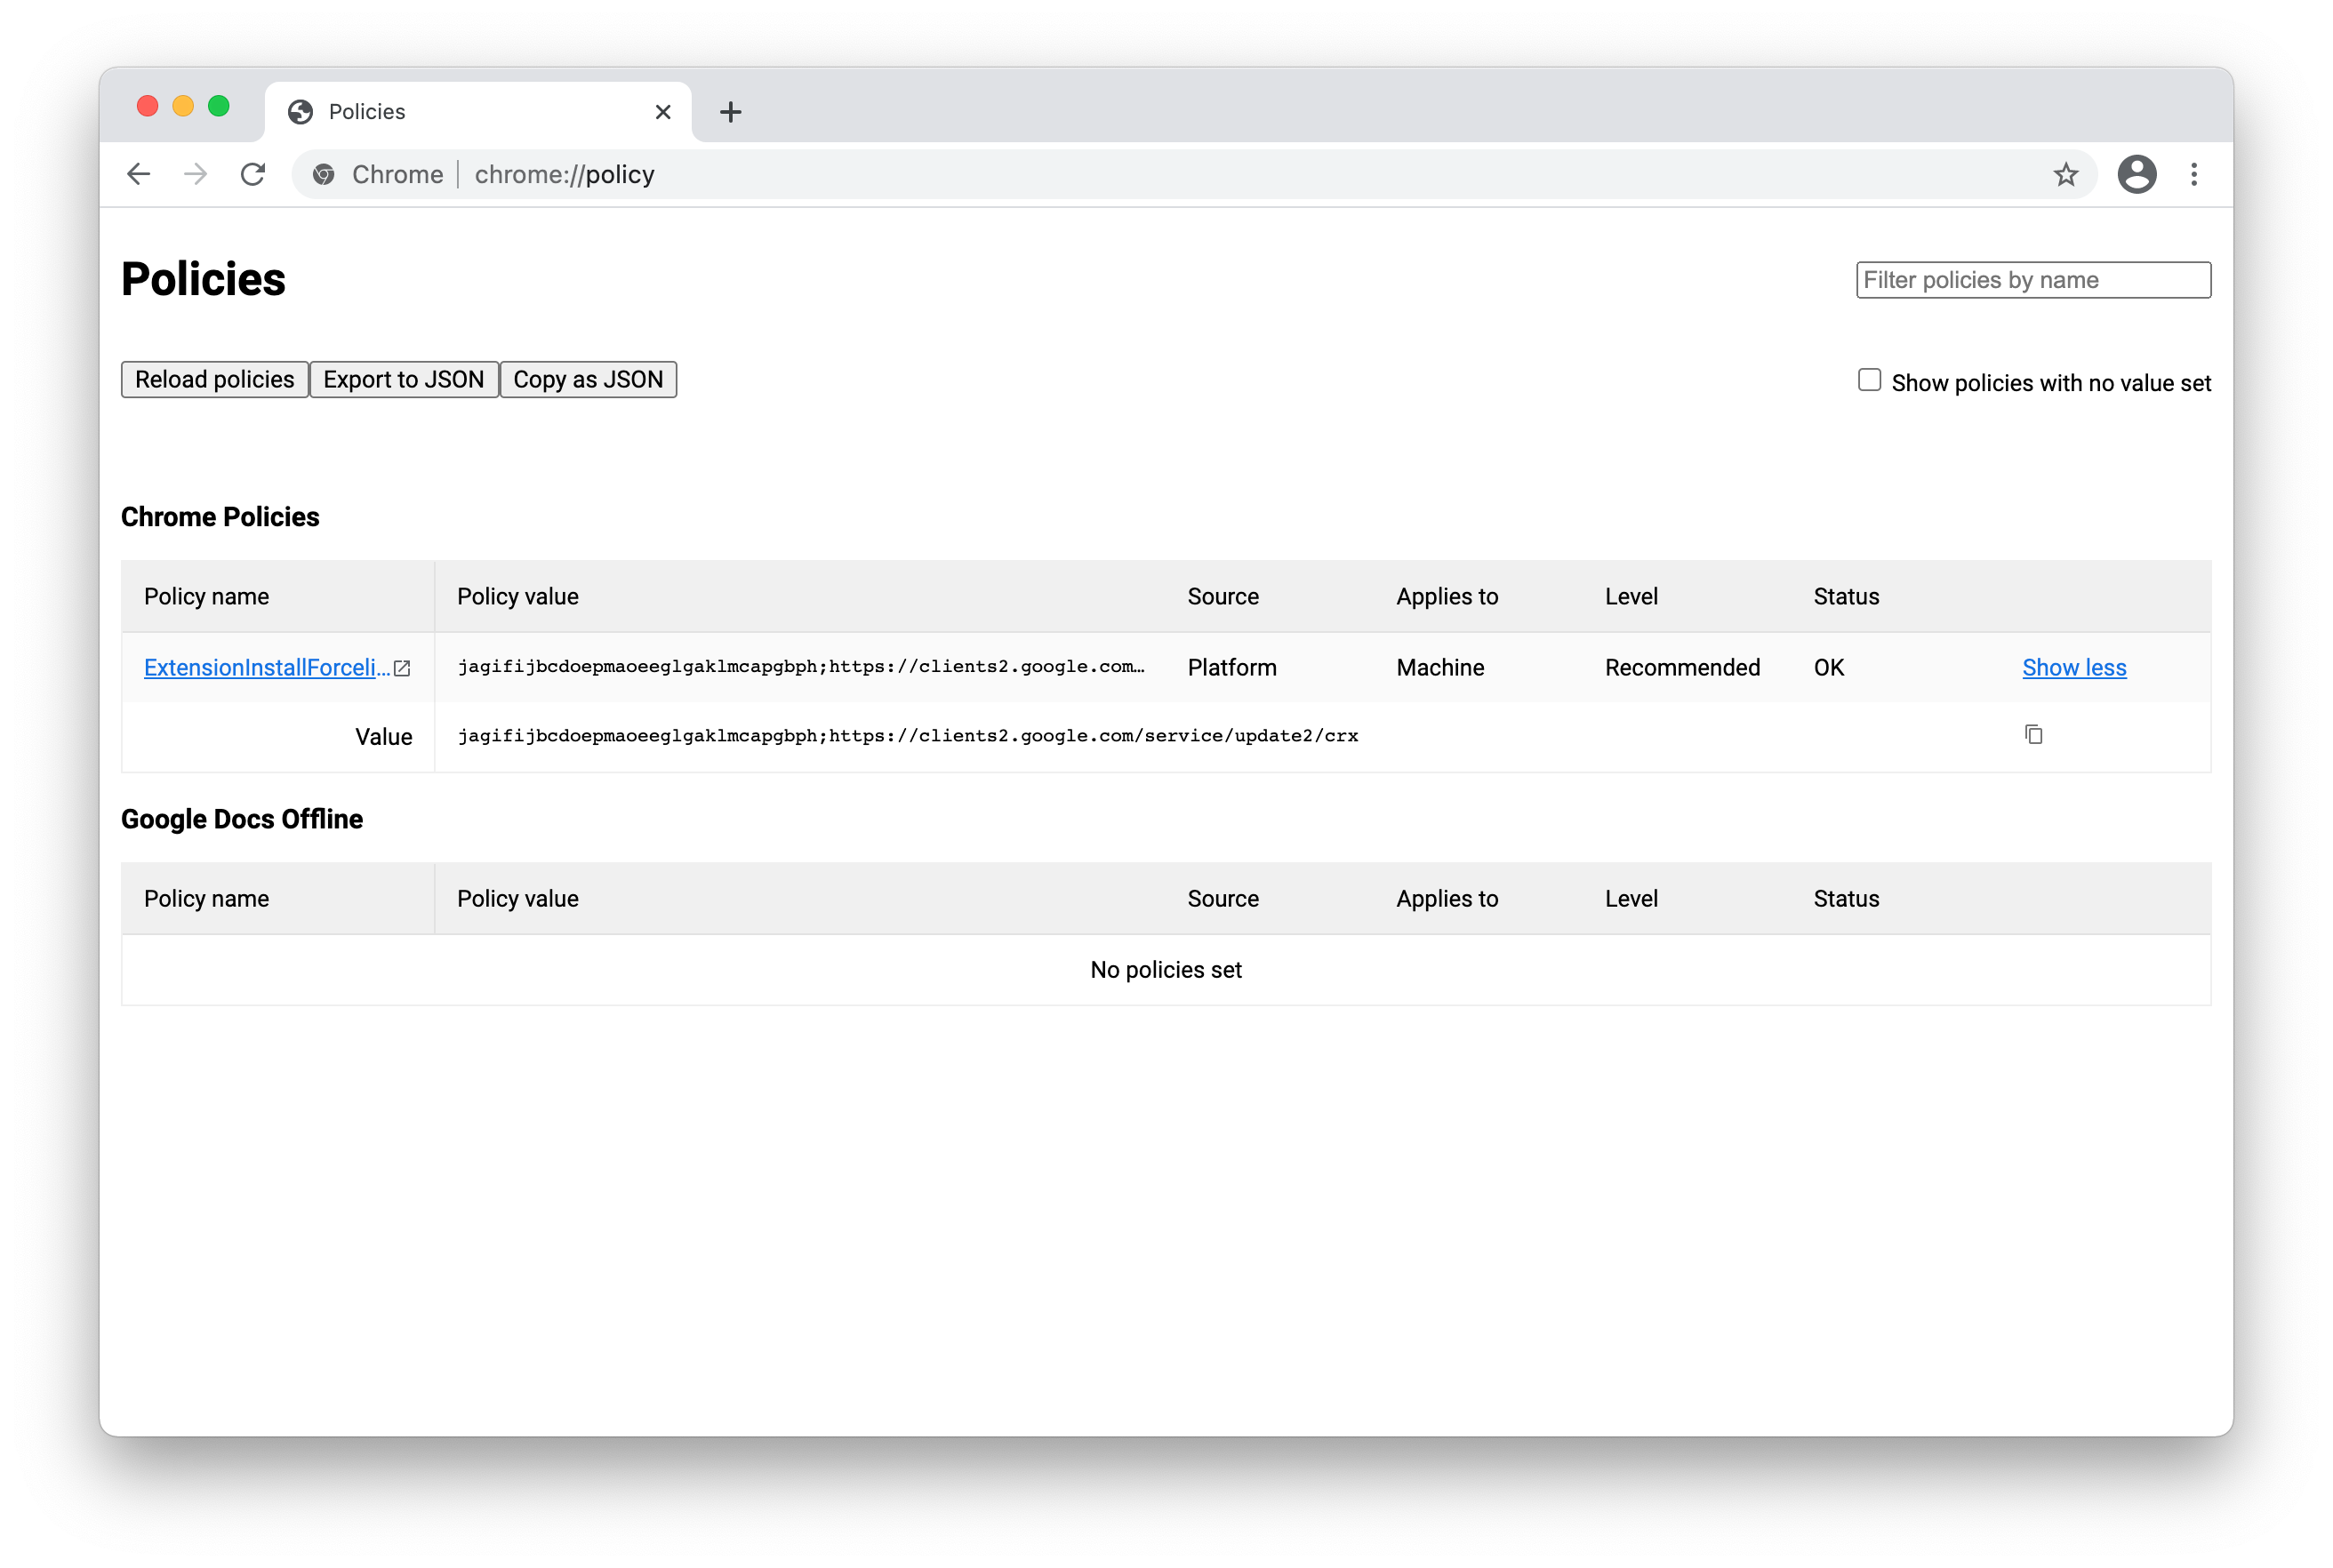Click the No policies set message

point(1166,970)
